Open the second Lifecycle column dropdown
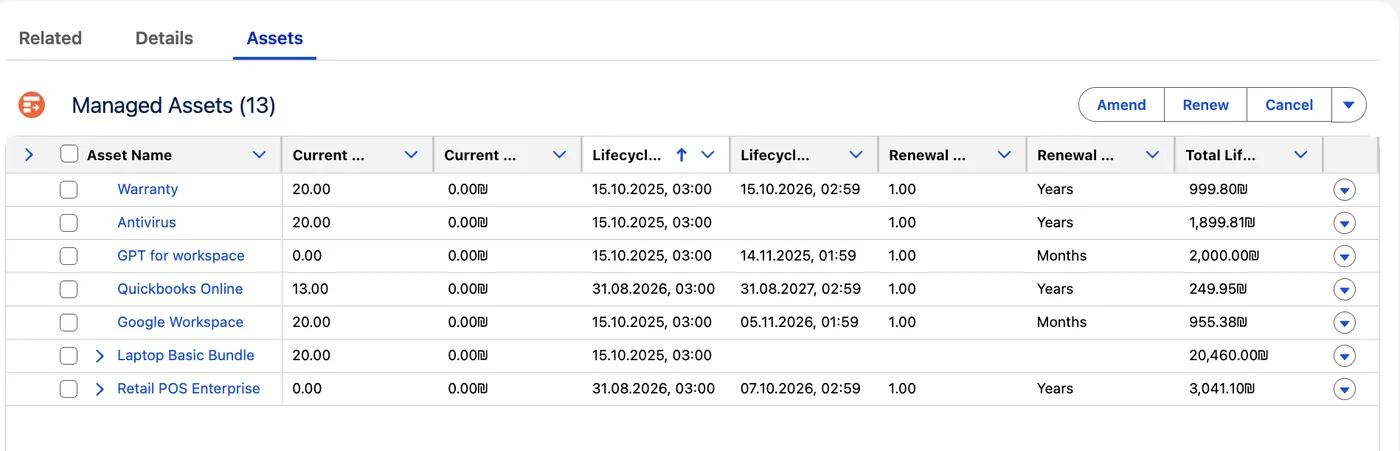Viewport: 1400px width, 451px height. point(856,155)
